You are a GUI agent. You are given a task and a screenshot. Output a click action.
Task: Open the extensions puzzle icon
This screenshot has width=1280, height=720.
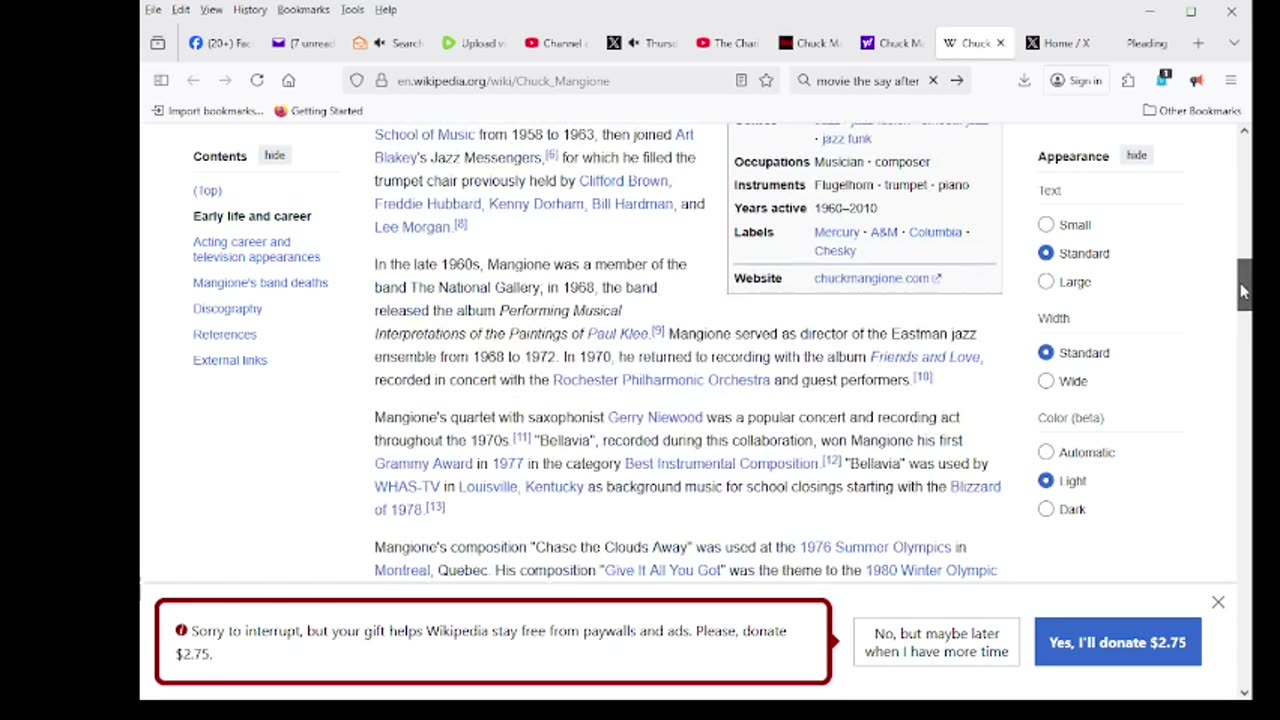[x=1128, y=80]
